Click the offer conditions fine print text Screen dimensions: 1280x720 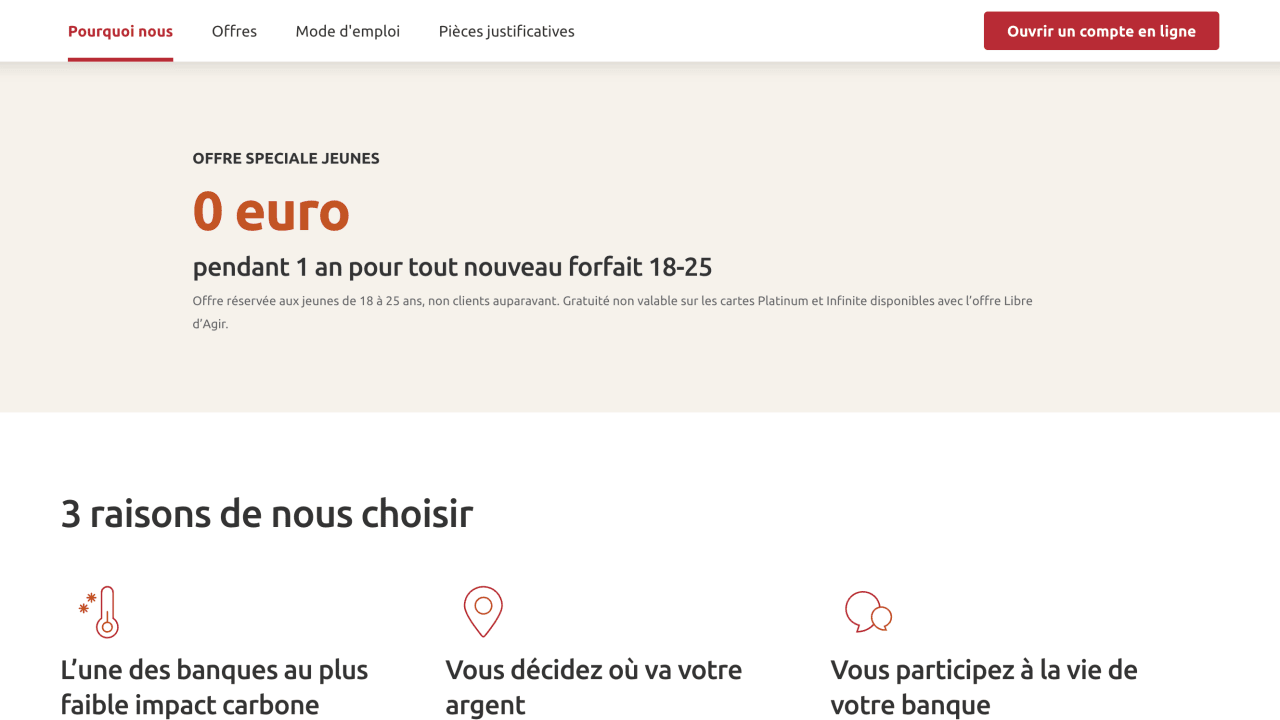(x=613, y=310)
